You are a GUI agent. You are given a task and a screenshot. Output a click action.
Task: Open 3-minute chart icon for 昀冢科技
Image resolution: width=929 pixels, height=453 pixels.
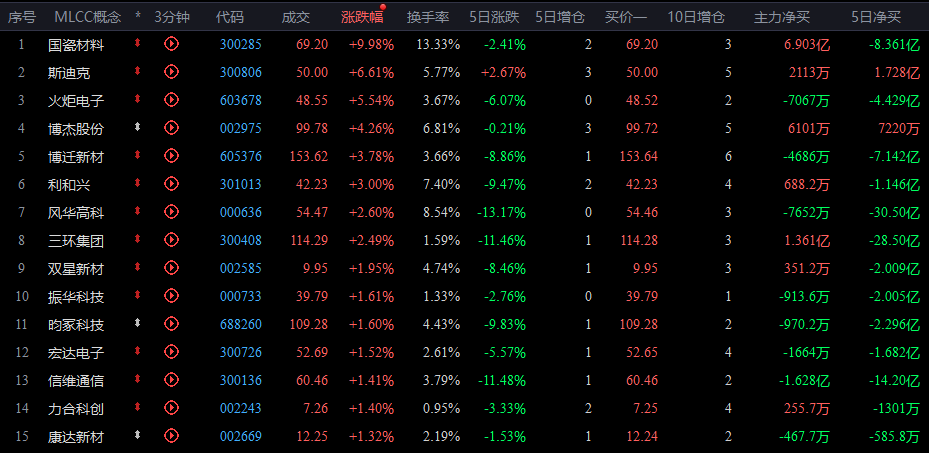pyautogui.click(x=171, y=324)
